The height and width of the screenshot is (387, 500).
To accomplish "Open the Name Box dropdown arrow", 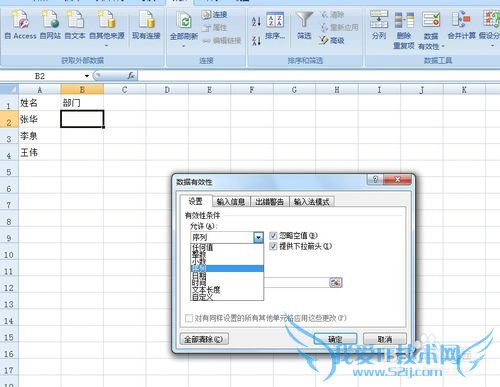I will click(87, 76).
